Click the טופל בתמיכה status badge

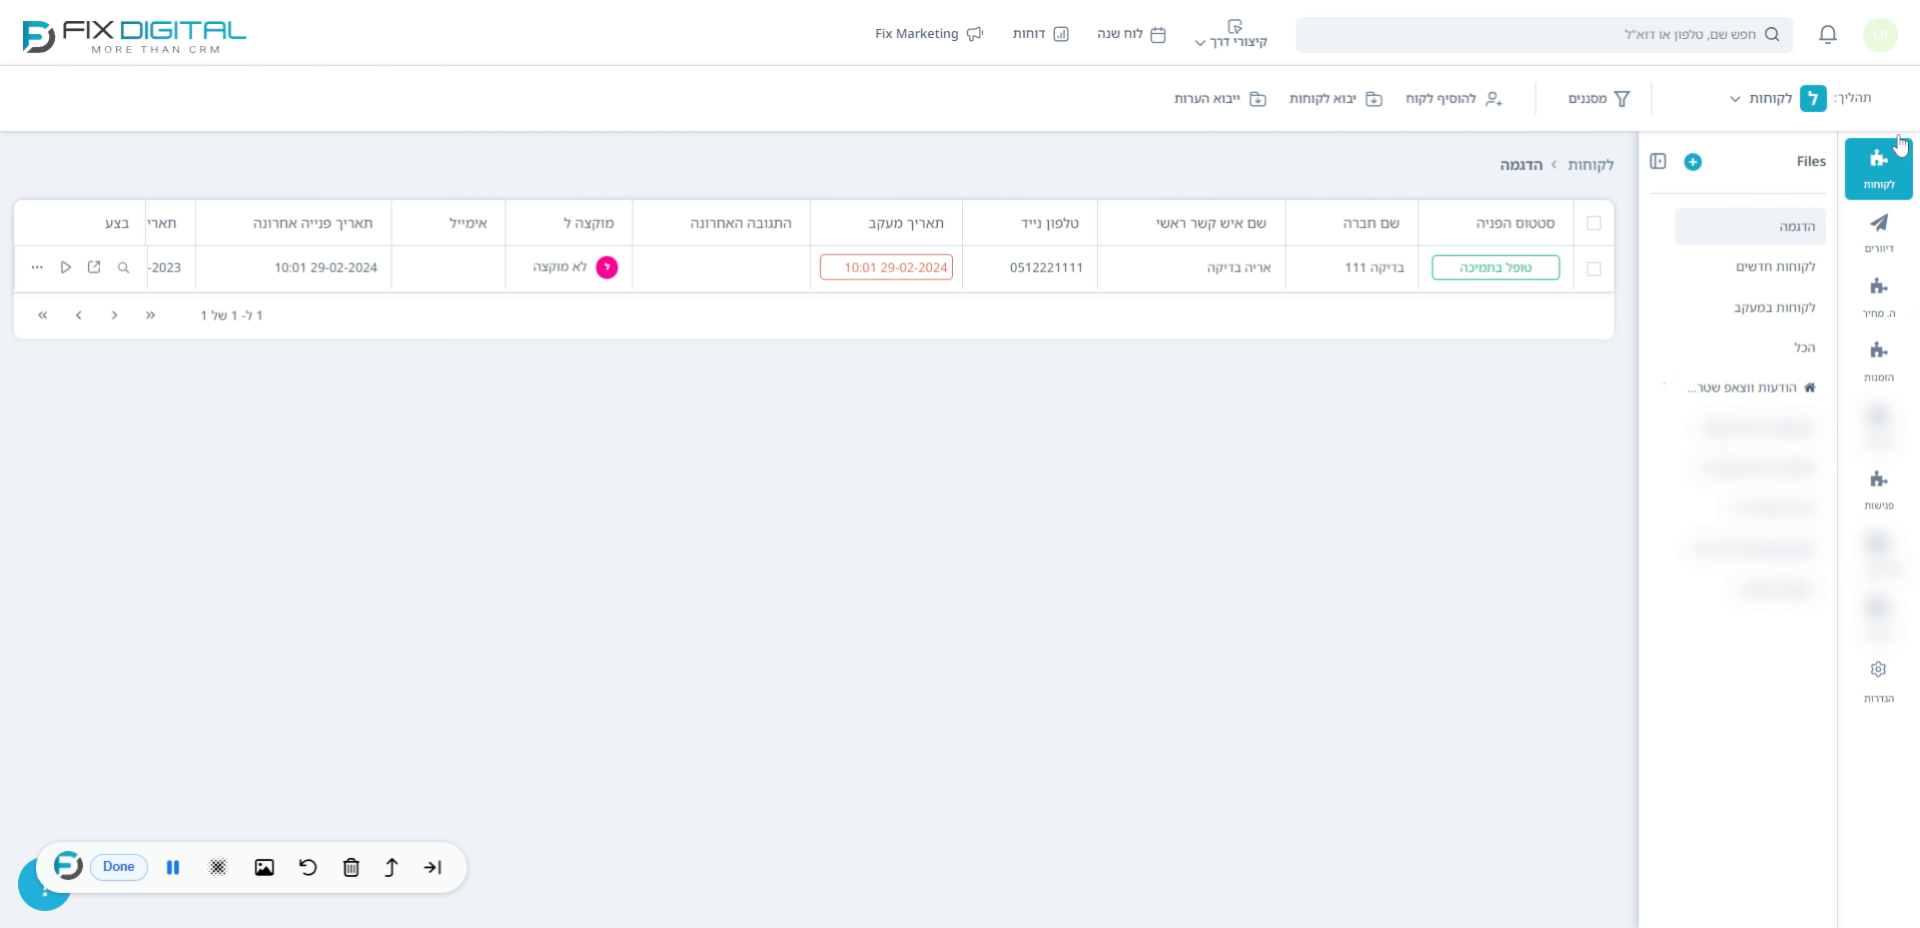(x=1496, y=268)
